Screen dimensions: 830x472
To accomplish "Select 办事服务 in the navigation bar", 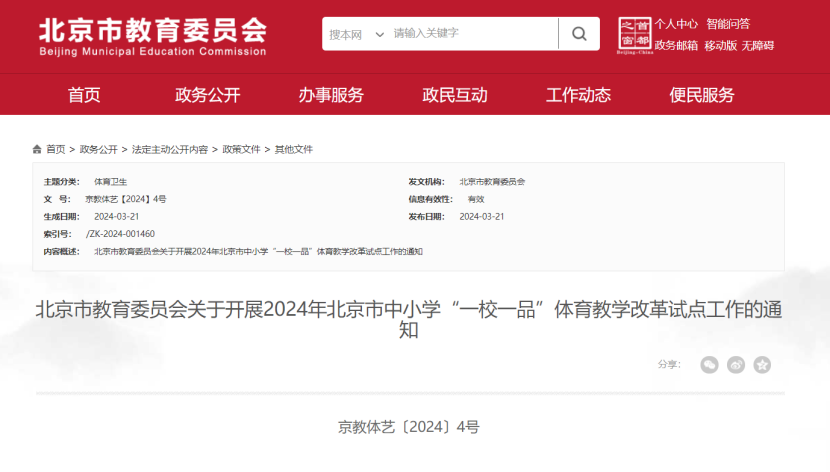I will click(x=331, y=95).
